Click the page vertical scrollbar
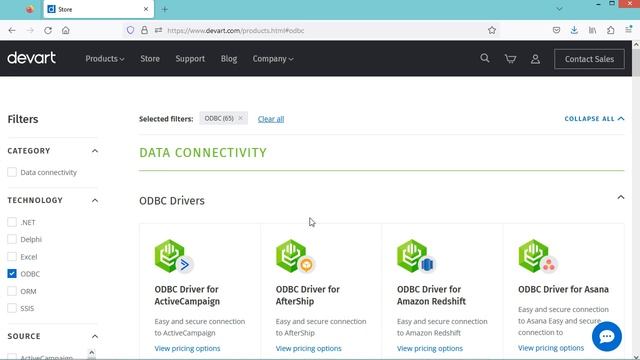Image resolution: width=640 pixels, height=360 pixels. pos(636,63)
